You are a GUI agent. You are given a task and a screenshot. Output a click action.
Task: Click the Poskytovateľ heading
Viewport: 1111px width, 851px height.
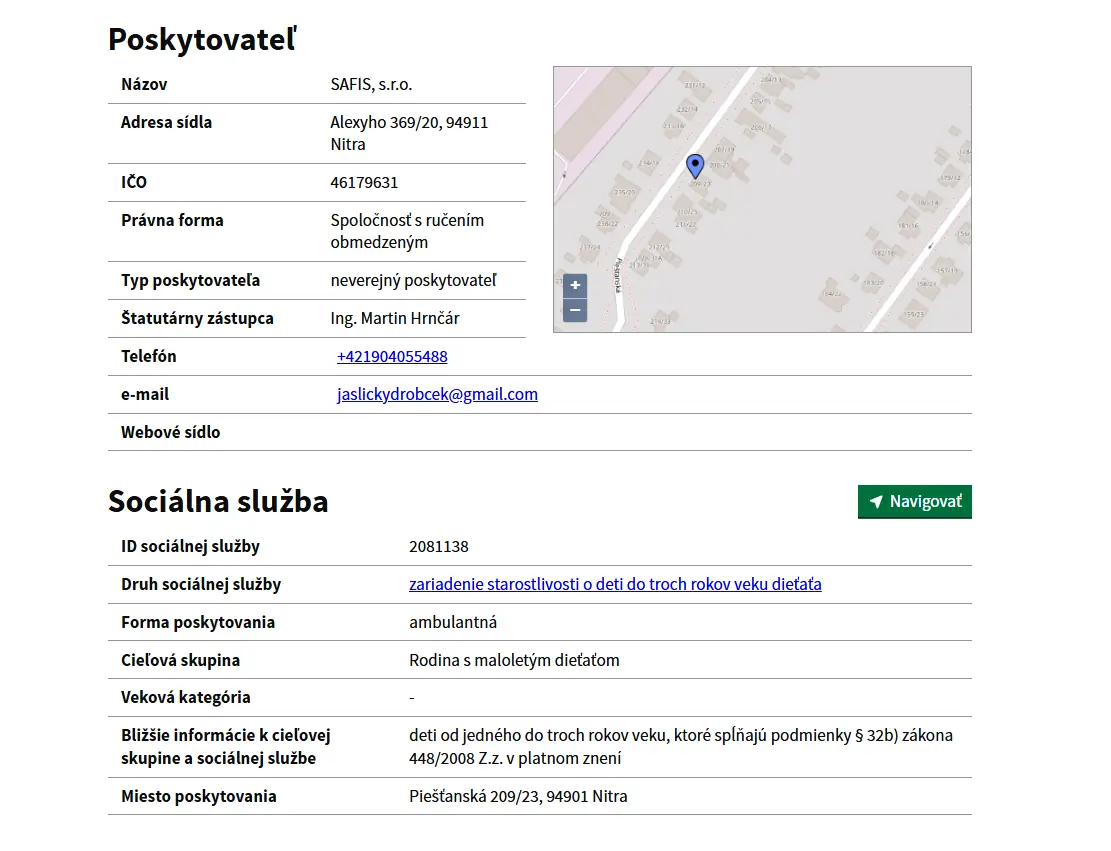(x=203, y=40)
